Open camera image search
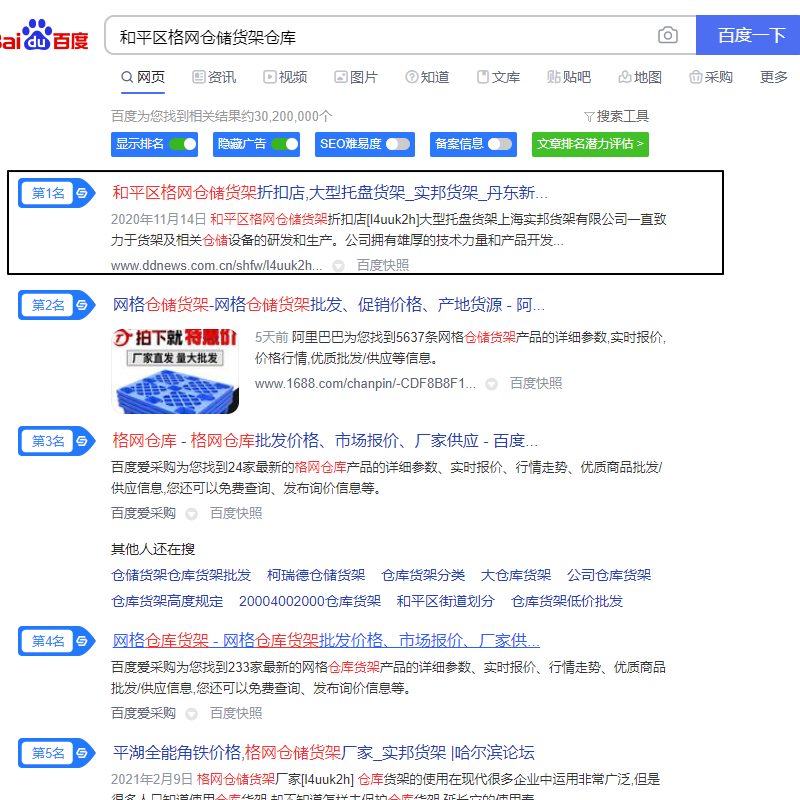The width and height of the screenshot is (800, 800). pyautogui.click(x=667, y=35)
